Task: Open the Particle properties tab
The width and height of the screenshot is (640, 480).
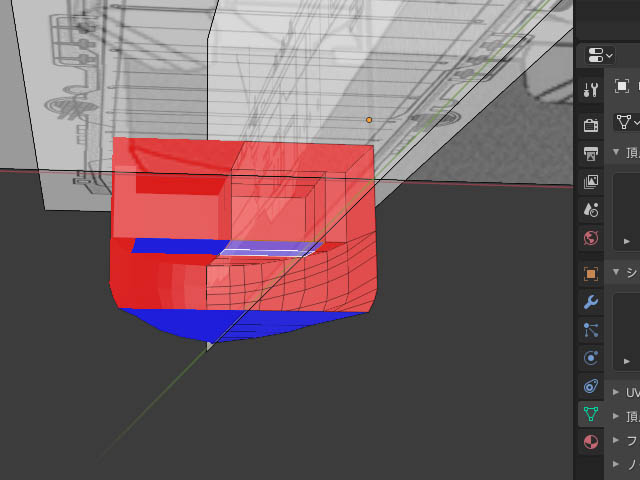Action: click(591, 330)
